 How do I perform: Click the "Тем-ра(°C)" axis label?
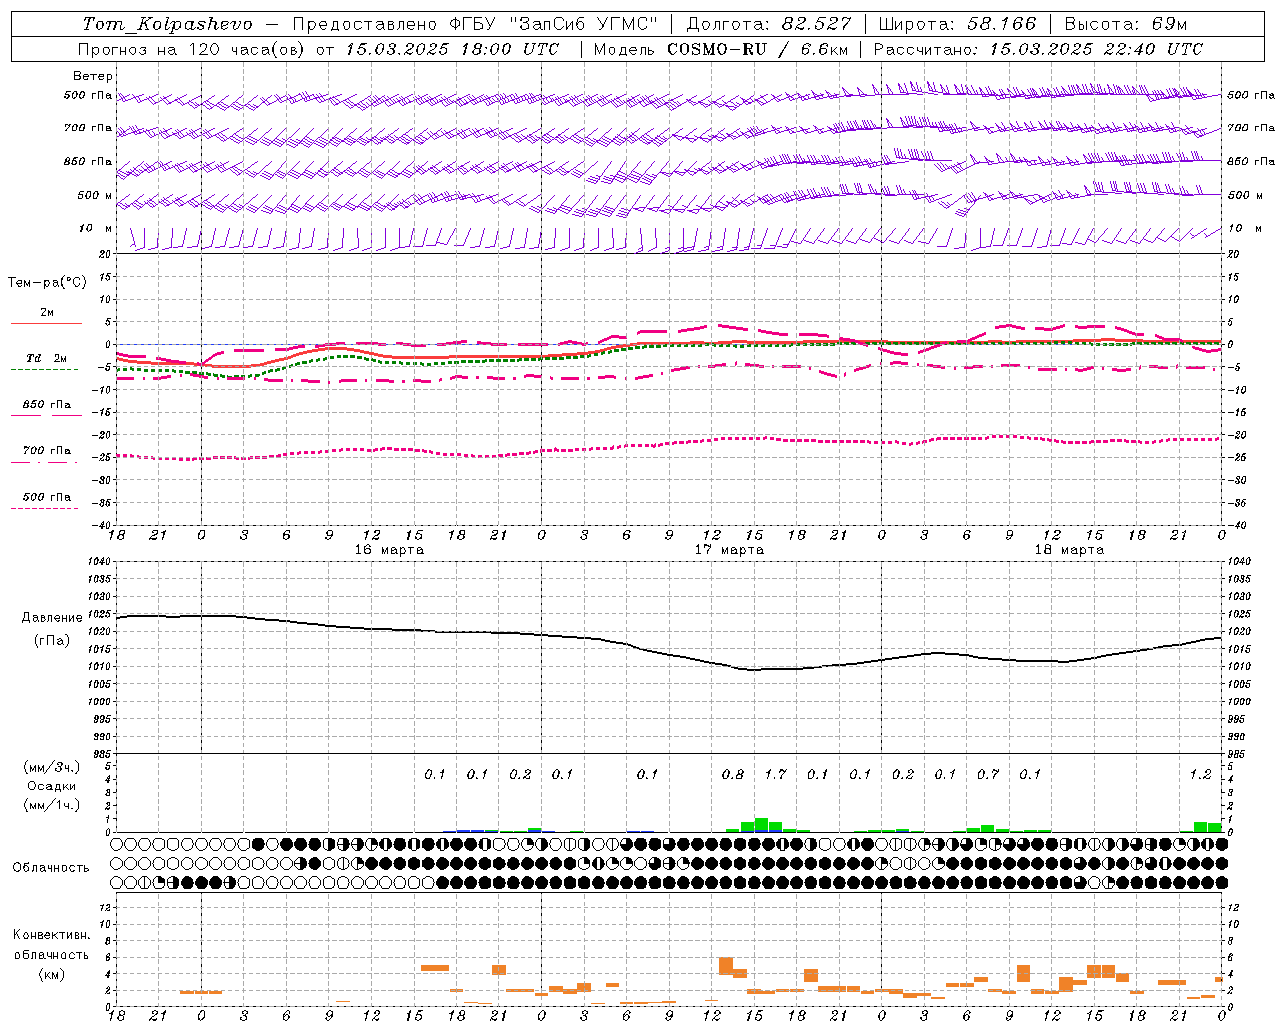[47, 283]
